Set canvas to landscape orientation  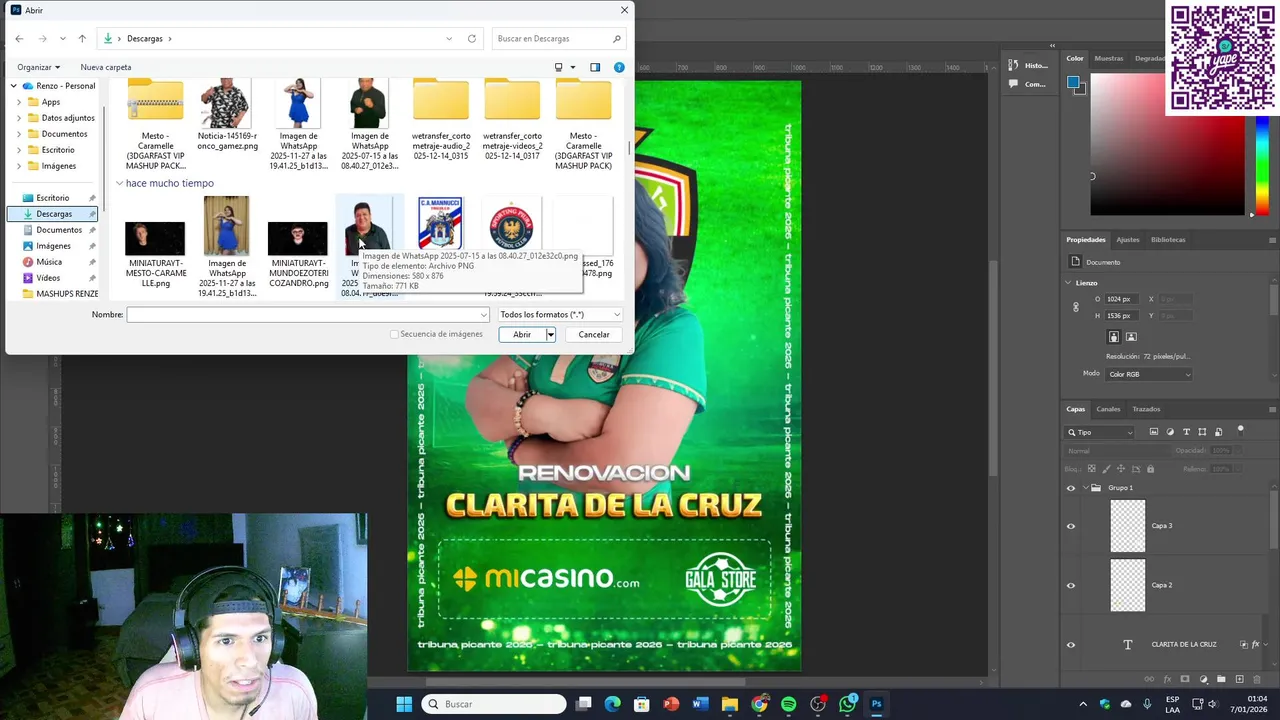point(1131,337)
